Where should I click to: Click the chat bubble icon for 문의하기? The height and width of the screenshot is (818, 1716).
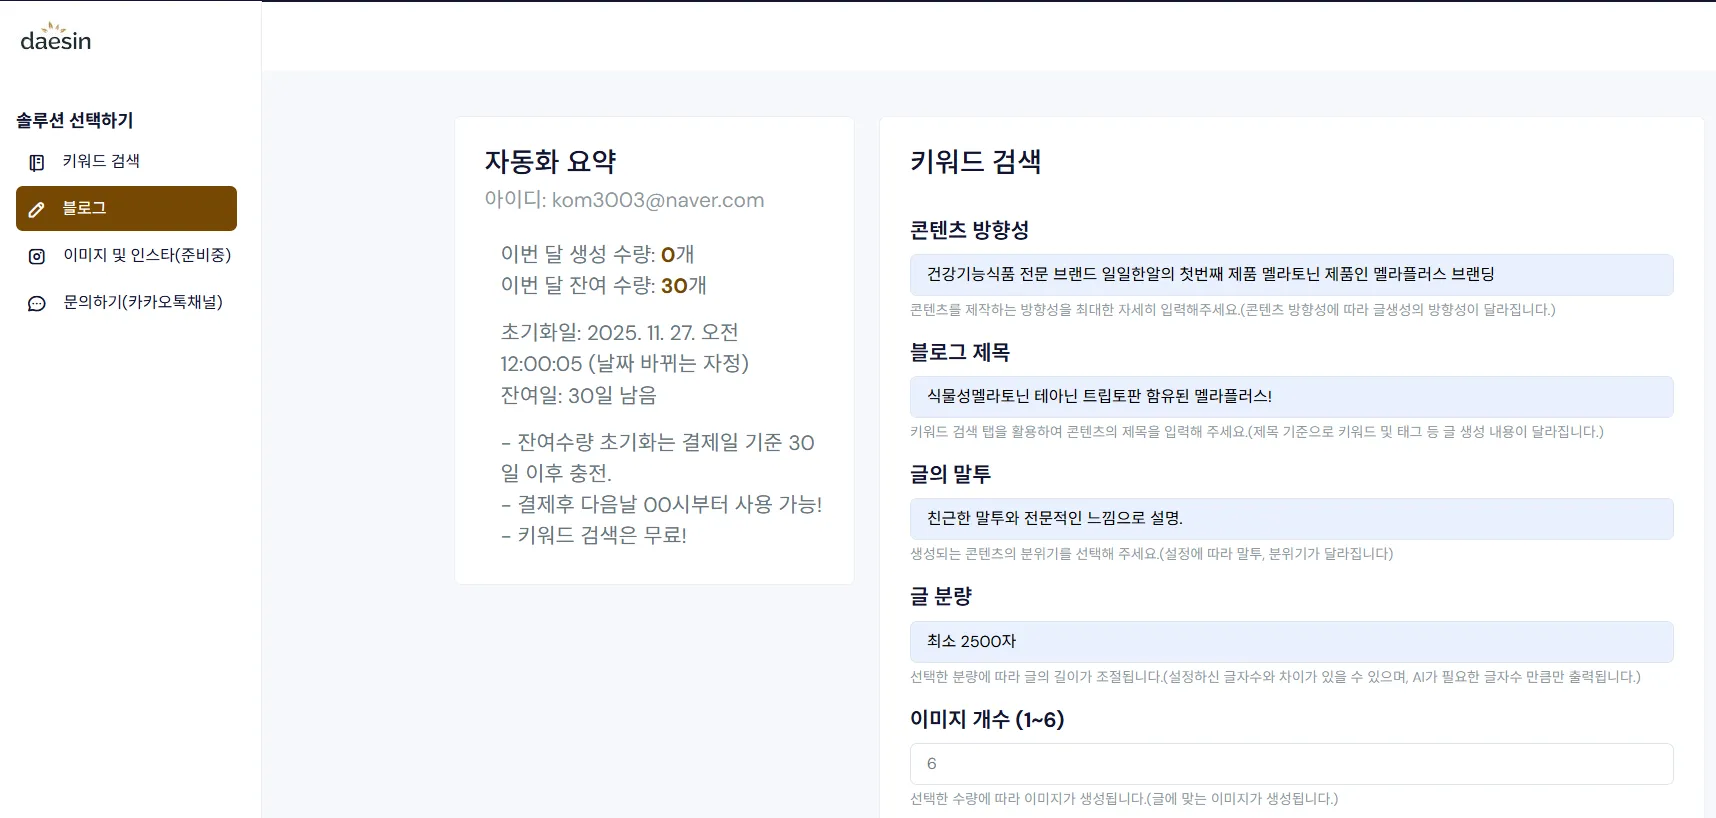tap(37, 303)
